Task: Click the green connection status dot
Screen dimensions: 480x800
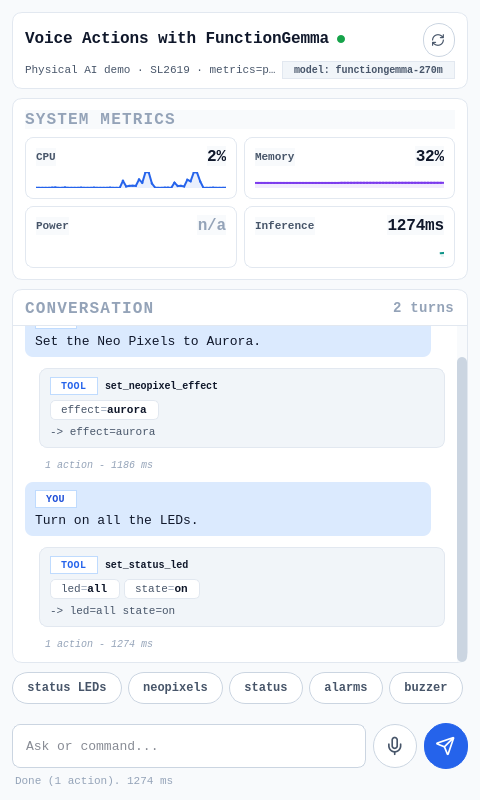Action: click(x=341, y=39)
